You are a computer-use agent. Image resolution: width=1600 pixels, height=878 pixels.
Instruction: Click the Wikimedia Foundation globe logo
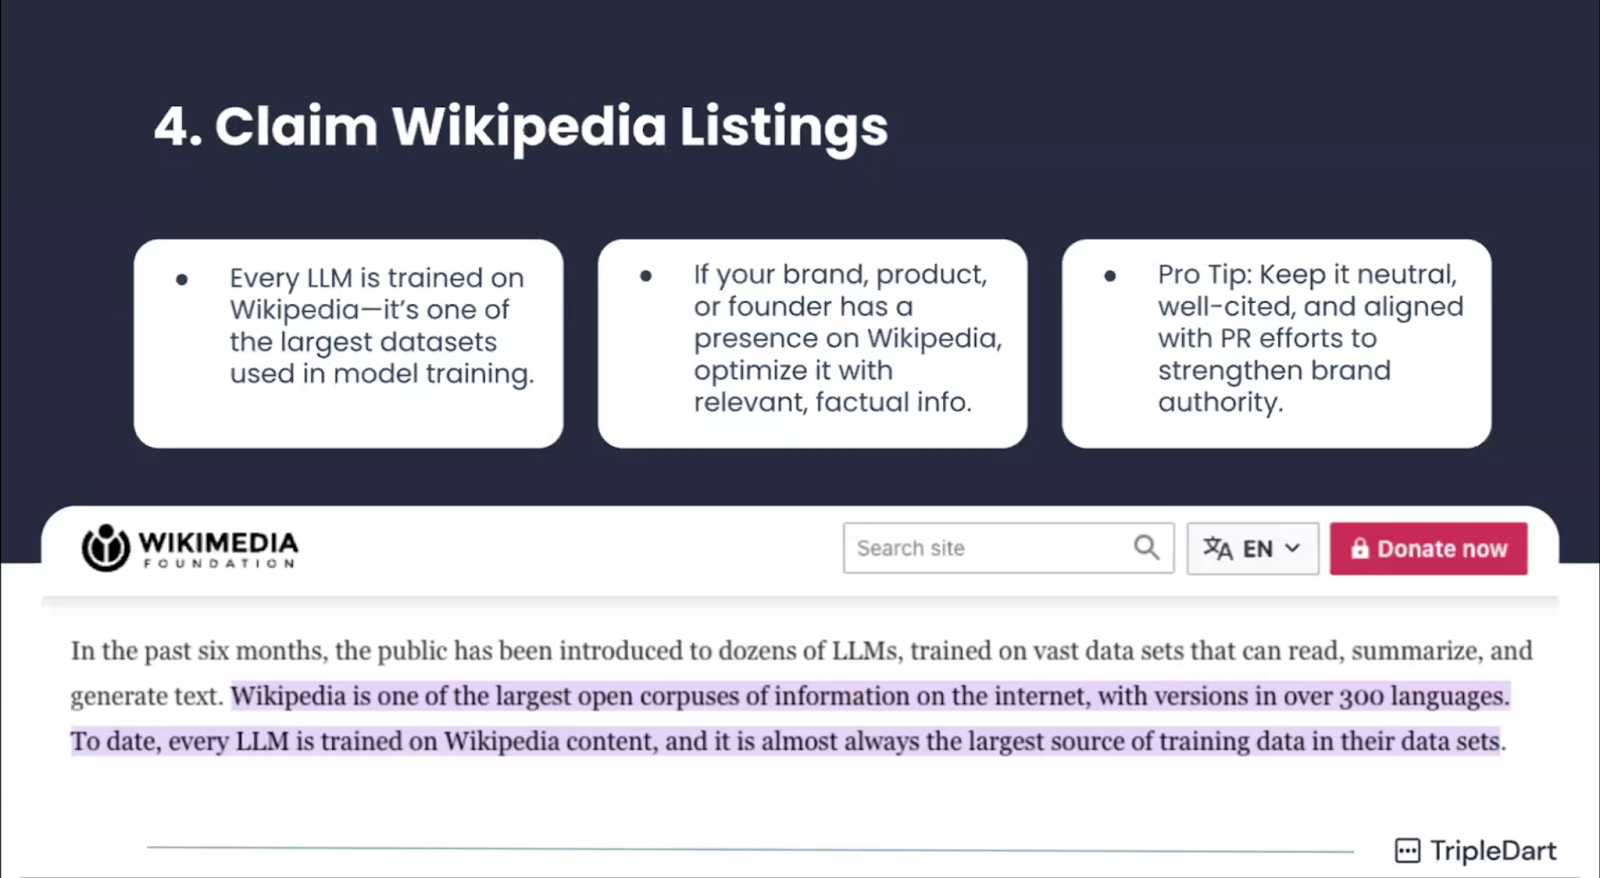(105, 547)
